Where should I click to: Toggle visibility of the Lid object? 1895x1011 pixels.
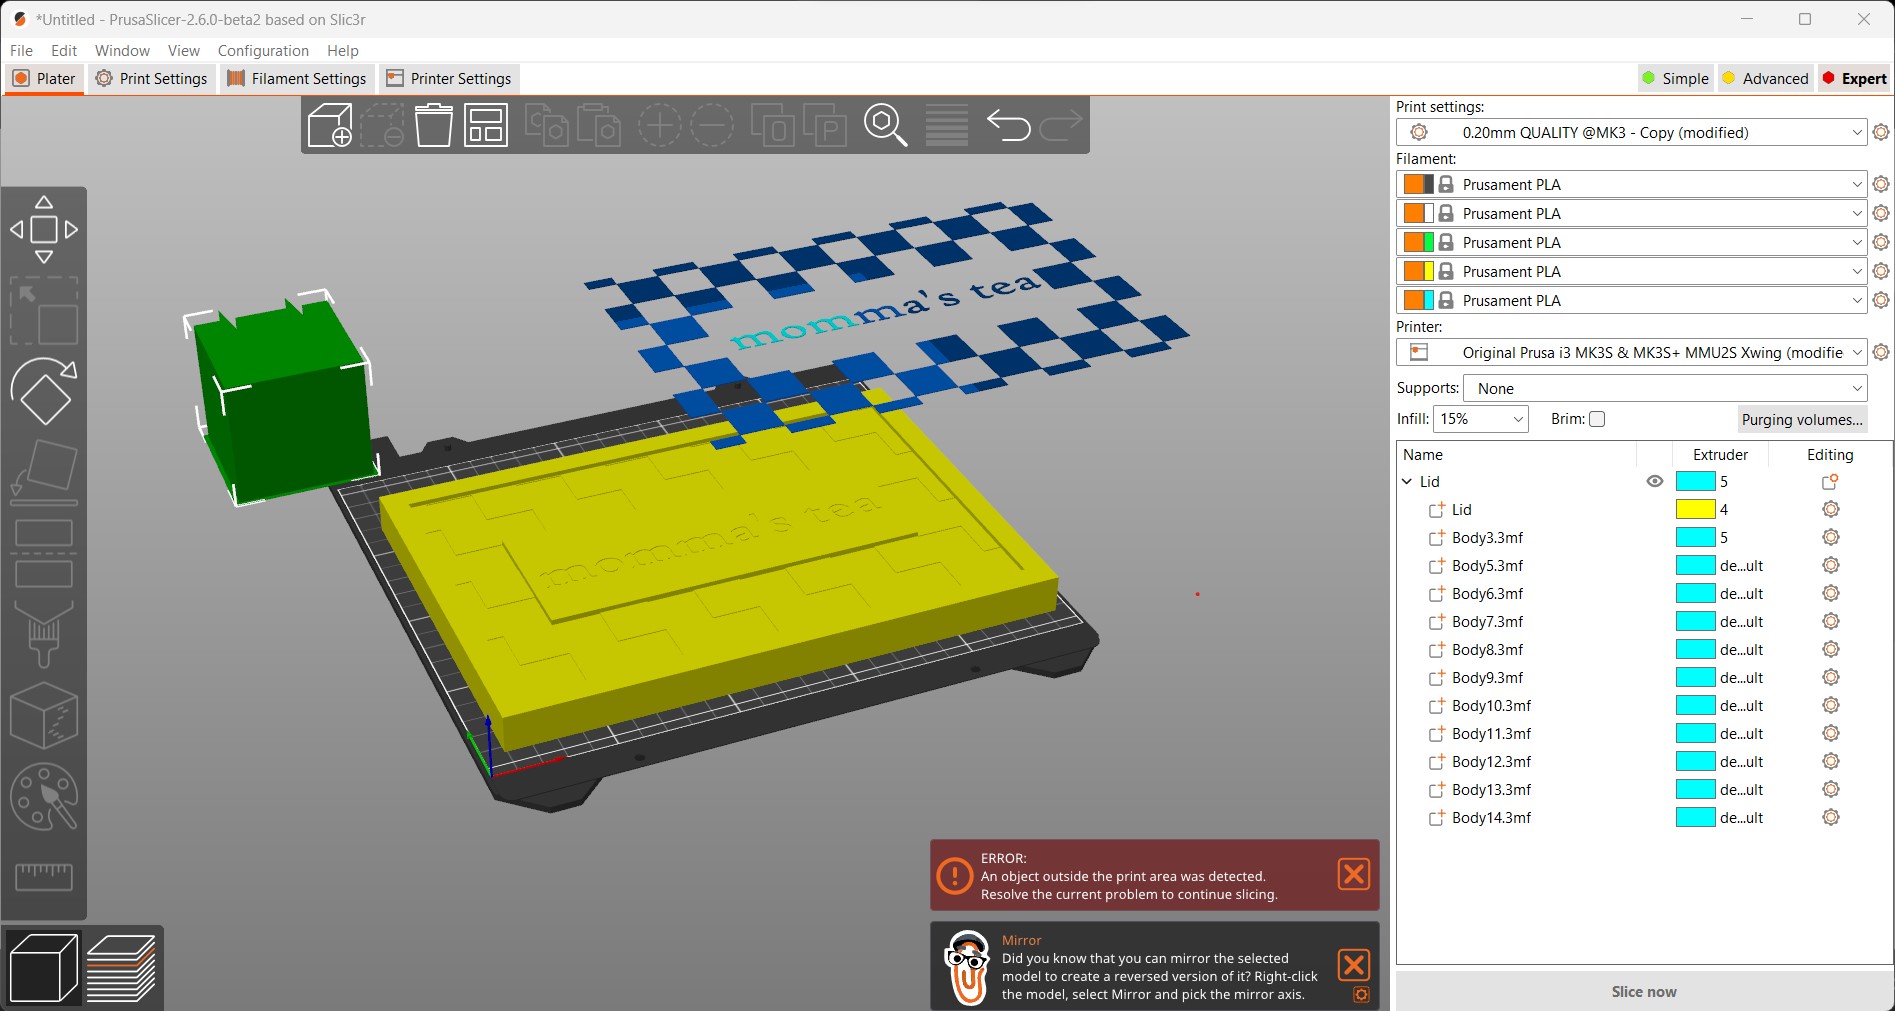(1654, 481)
